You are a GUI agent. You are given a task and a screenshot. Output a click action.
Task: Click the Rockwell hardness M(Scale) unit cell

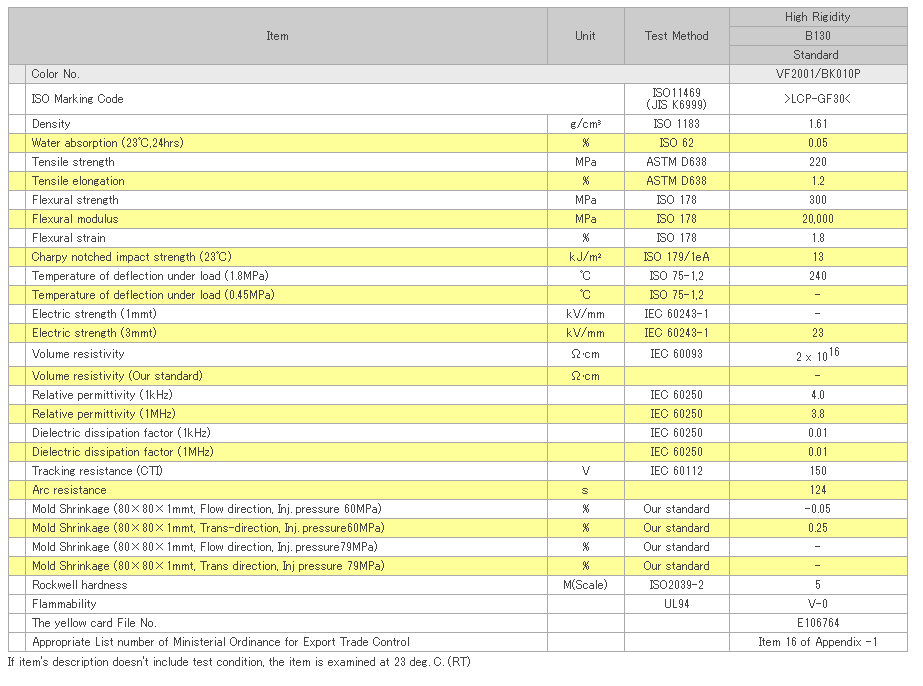pos(585,585)
